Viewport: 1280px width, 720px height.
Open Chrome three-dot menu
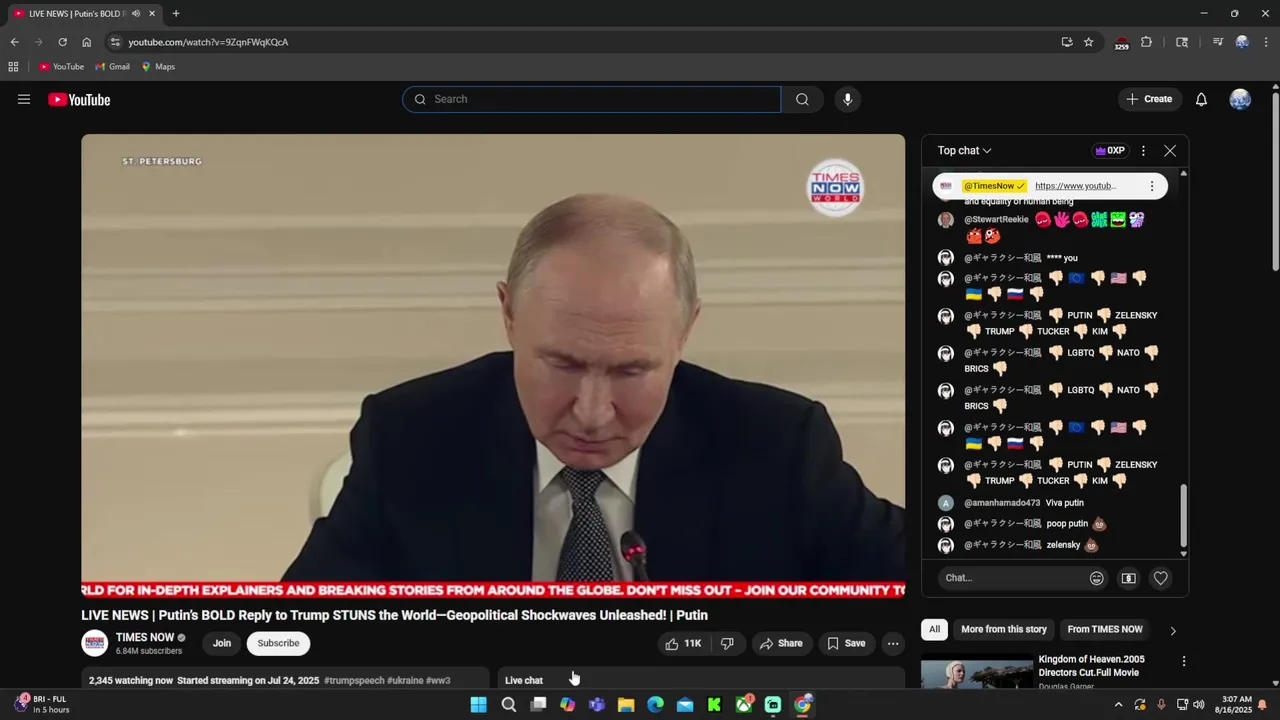(1266, 42)
